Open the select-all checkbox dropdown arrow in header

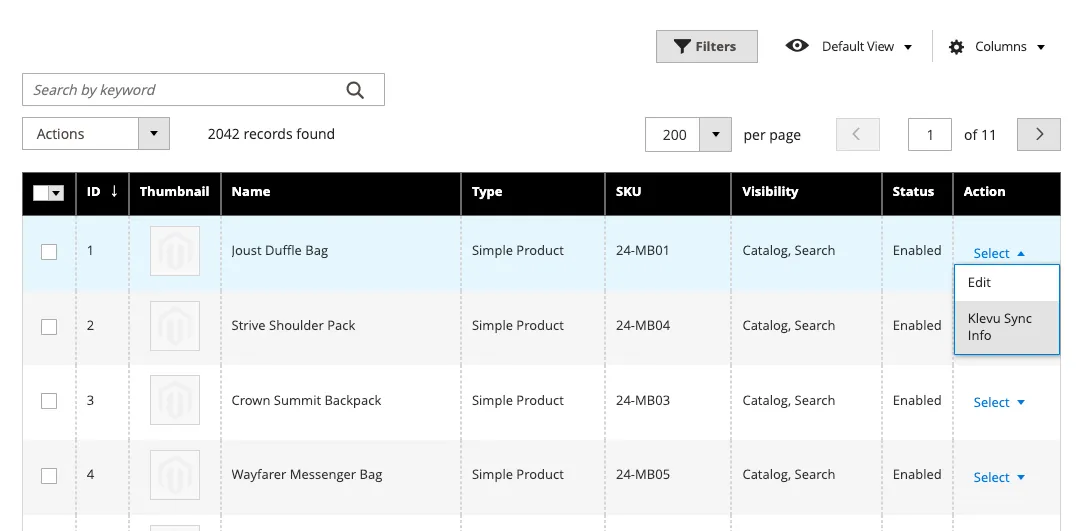[x=56, y=193]
